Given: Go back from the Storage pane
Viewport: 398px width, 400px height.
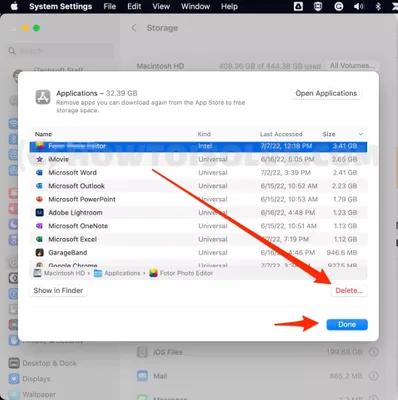Looking at the screenshot, I should (x=134, y=28).
